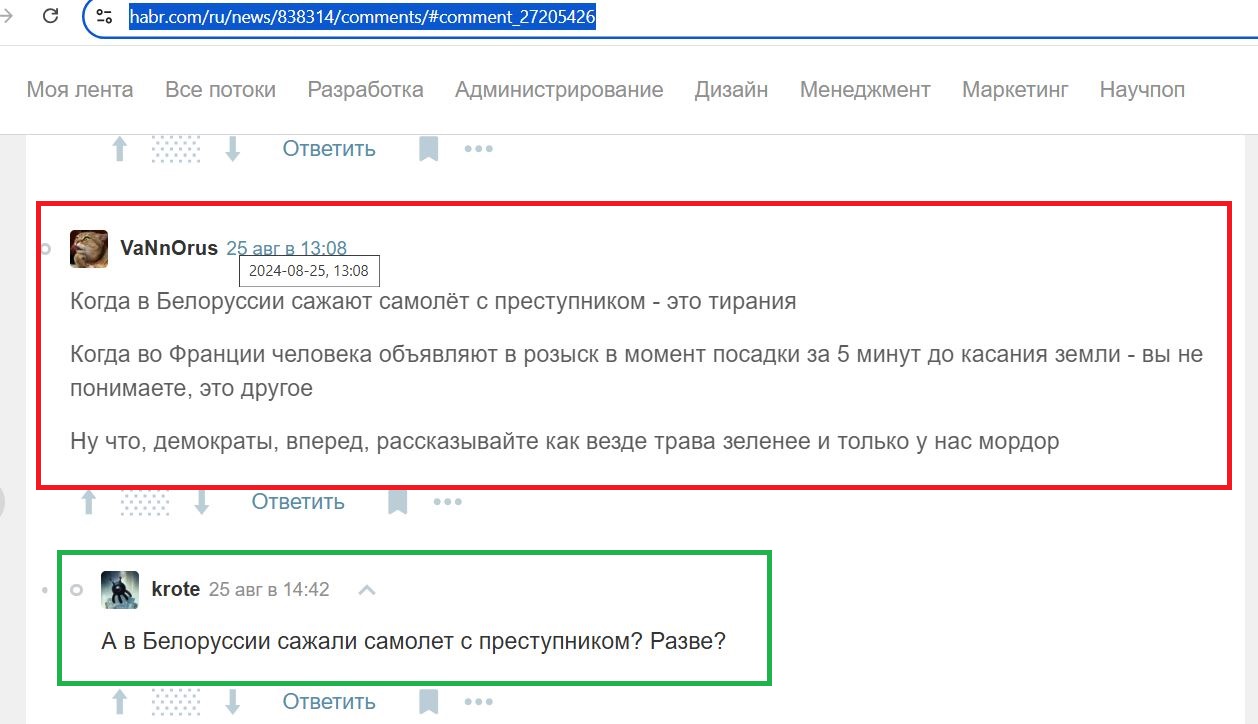
Task: Open more options for VaNnOrus comment
Action: click(448, 502)
